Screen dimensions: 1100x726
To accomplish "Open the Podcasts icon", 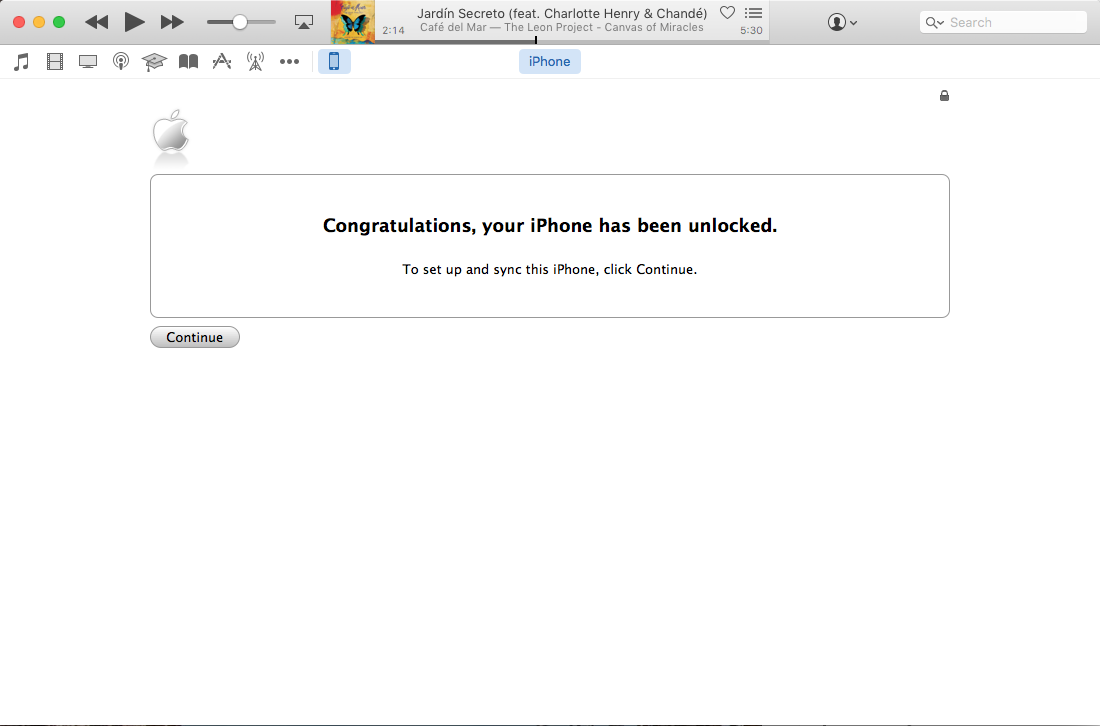I will 121,62.
